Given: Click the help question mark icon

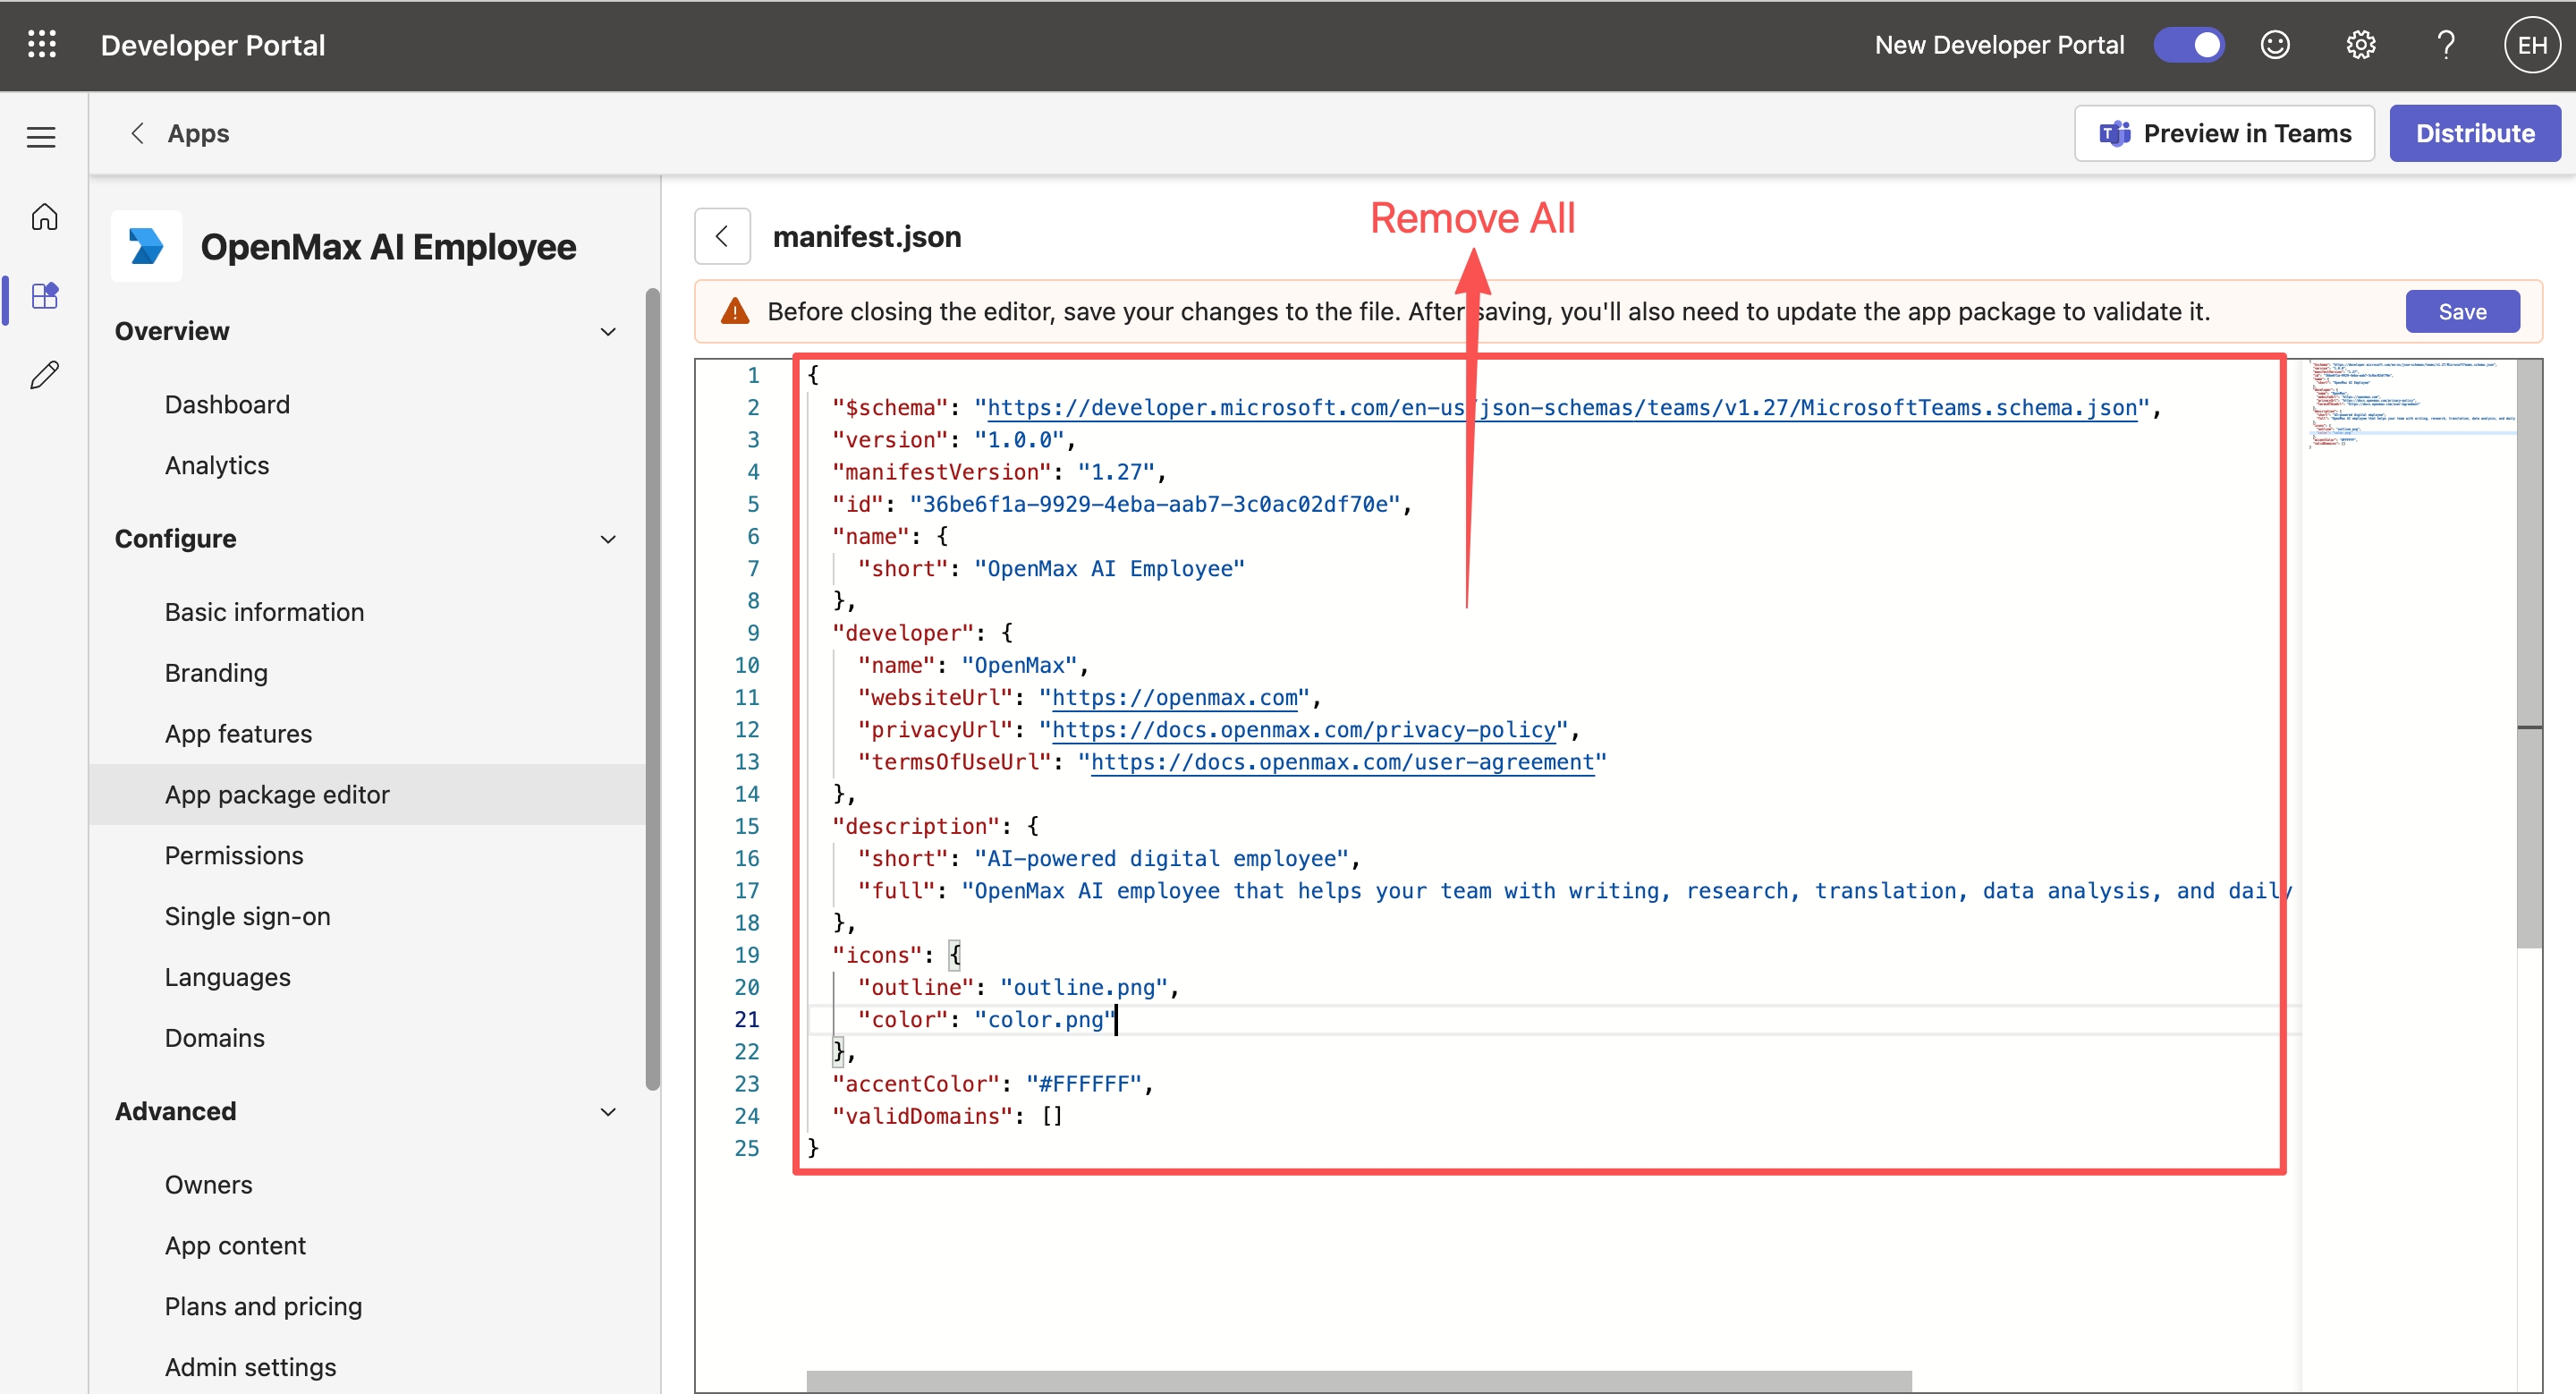Looking at the screenshot, I should point(2445,44).
